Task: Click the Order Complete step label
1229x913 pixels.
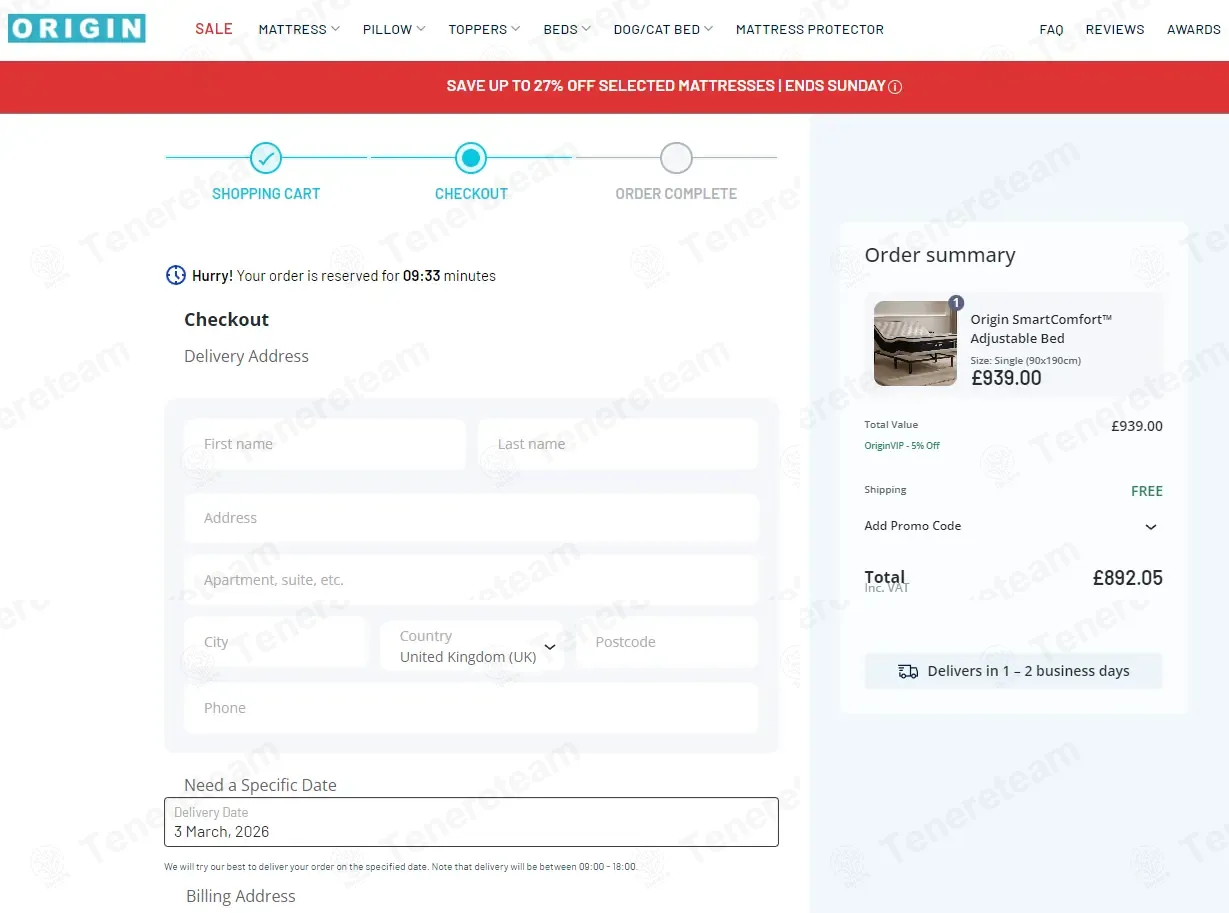Action: (676, 194)
